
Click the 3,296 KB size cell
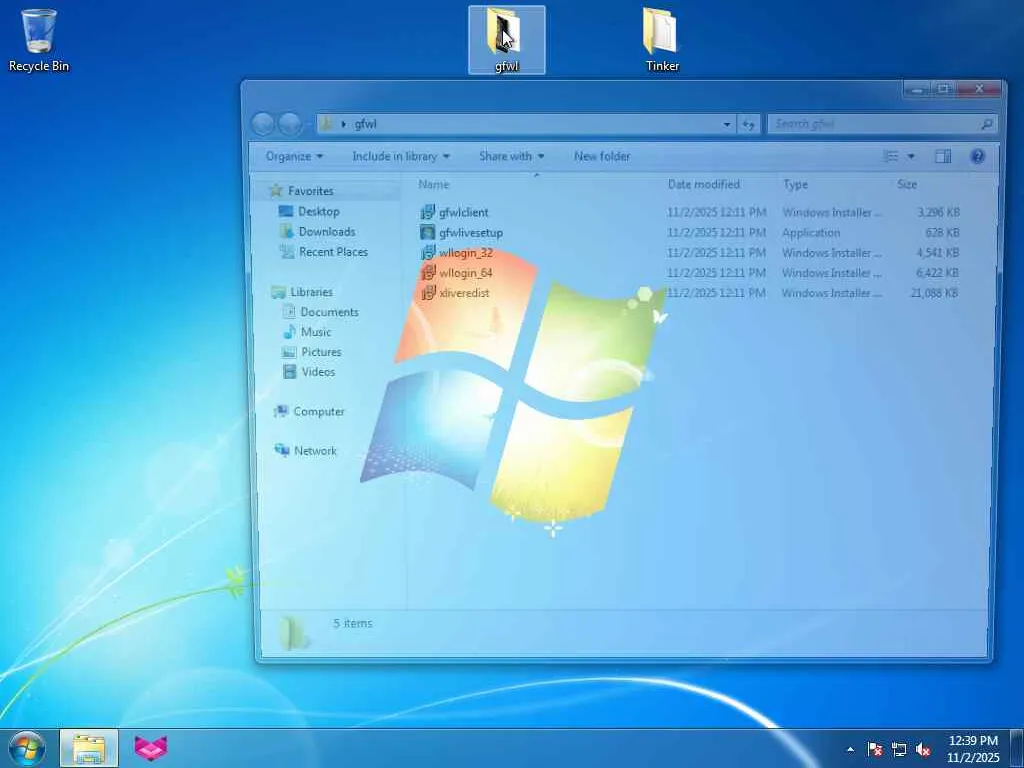938,212
